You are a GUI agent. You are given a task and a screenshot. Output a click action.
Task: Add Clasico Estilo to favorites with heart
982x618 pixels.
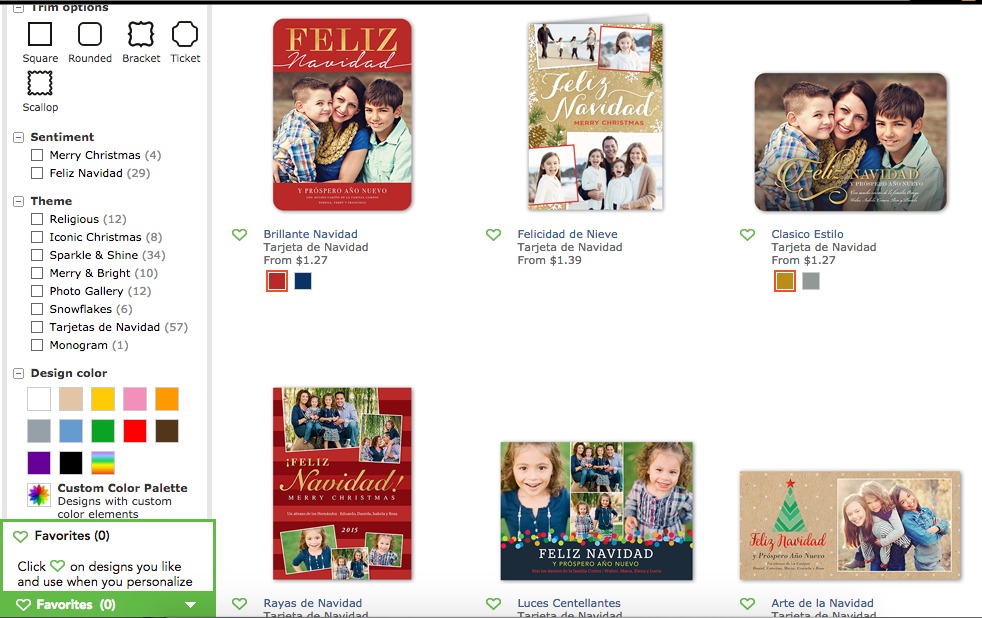coord(747,235)
